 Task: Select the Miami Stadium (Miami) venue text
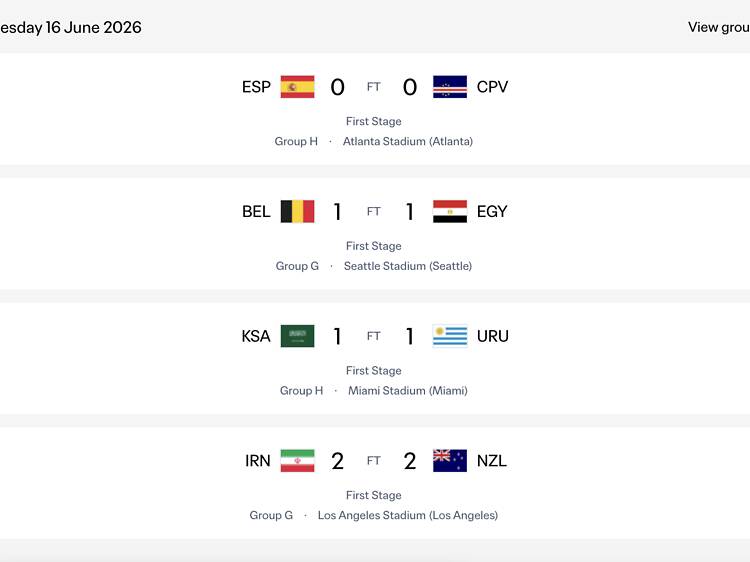(408, 391)
